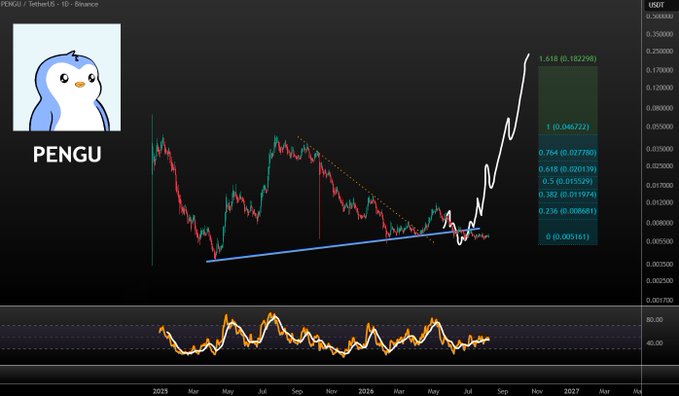Click the 2027 year time label
This screenshot has height=396, width=679.
tap(572, 391)
